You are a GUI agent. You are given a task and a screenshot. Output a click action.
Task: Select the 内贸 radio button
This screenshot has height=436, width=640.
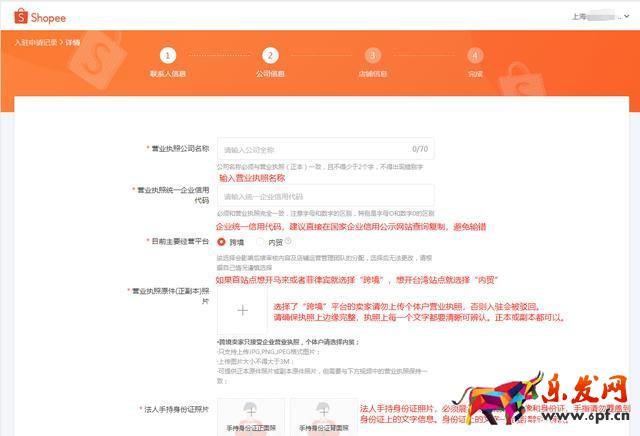[x=260, y=242]
